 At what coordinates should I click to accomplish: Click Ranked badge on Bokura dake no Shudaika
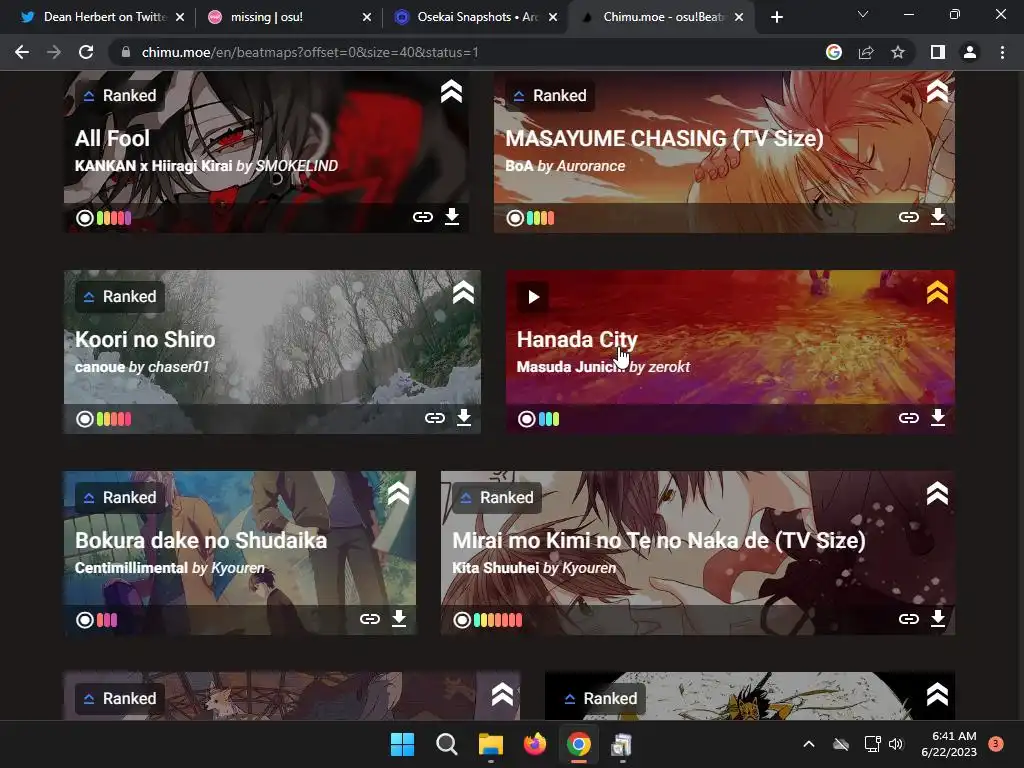pyautogui.click(x=120, y=498)
